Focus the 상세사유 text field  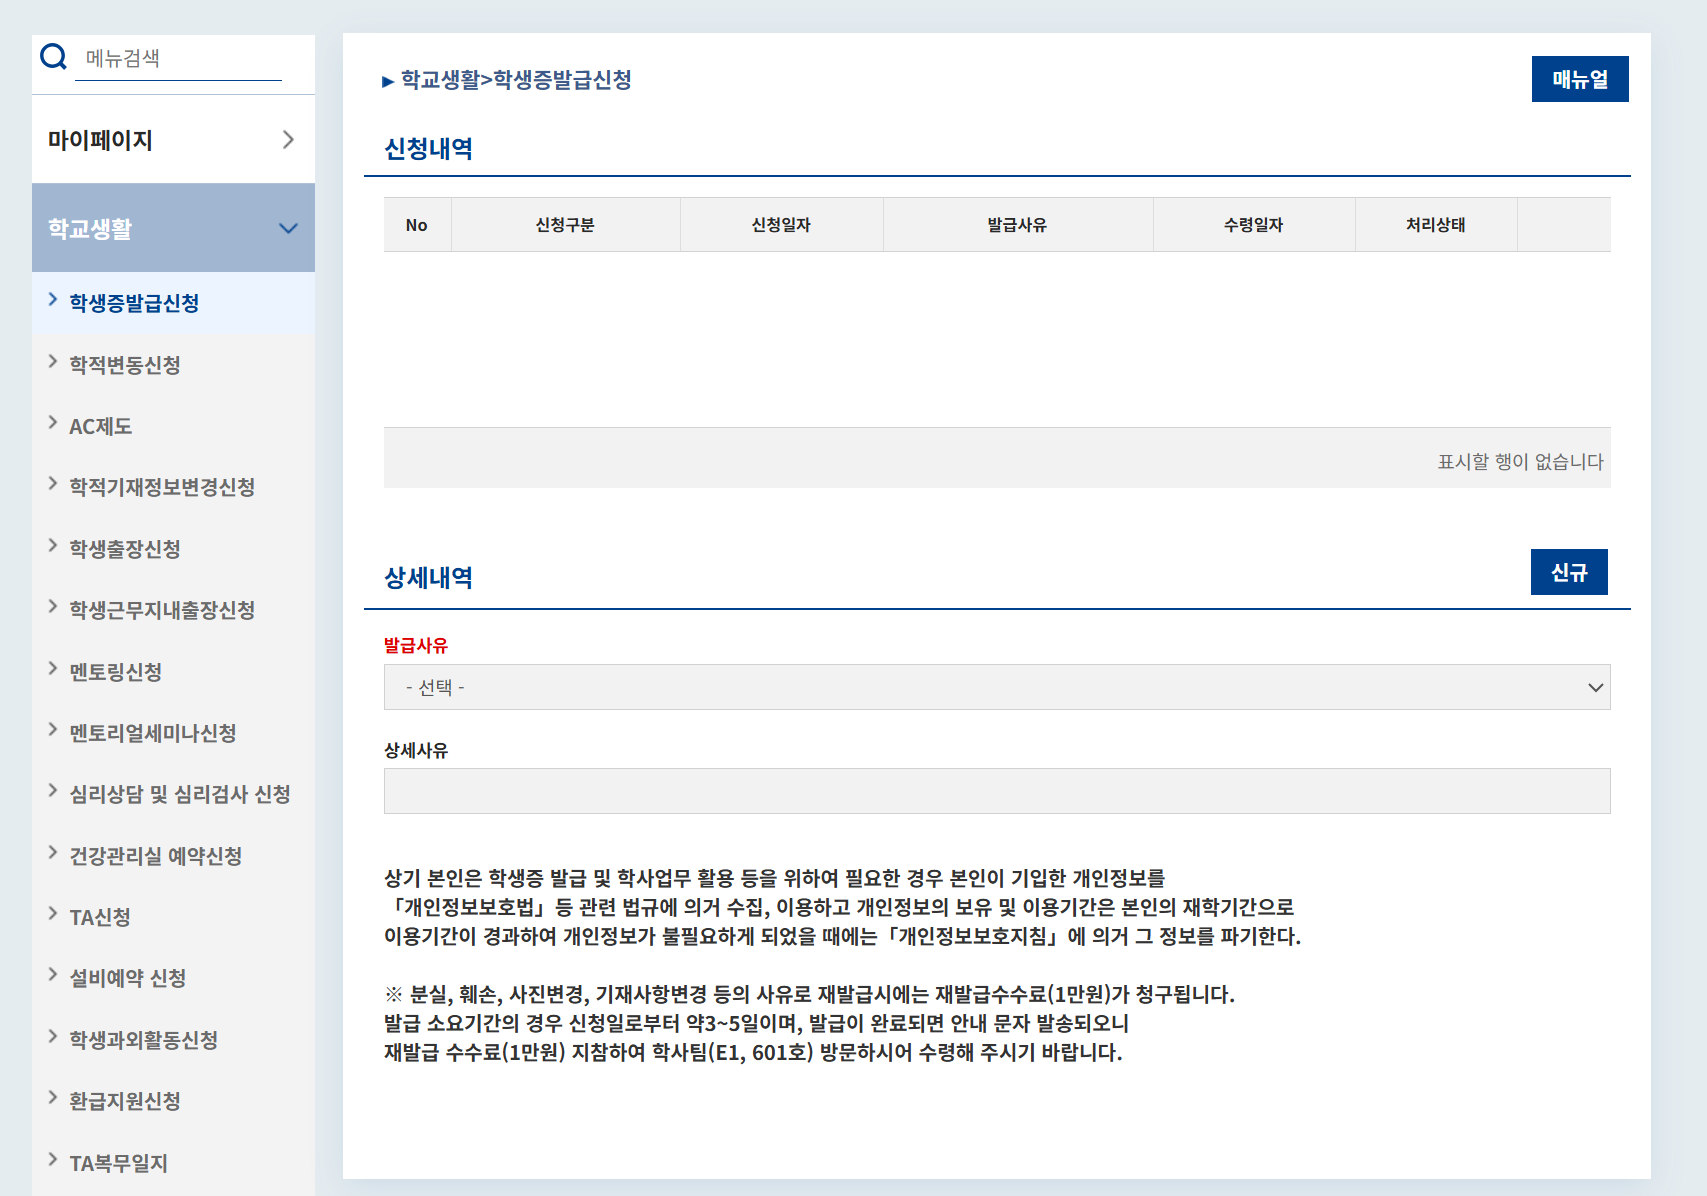997,791
